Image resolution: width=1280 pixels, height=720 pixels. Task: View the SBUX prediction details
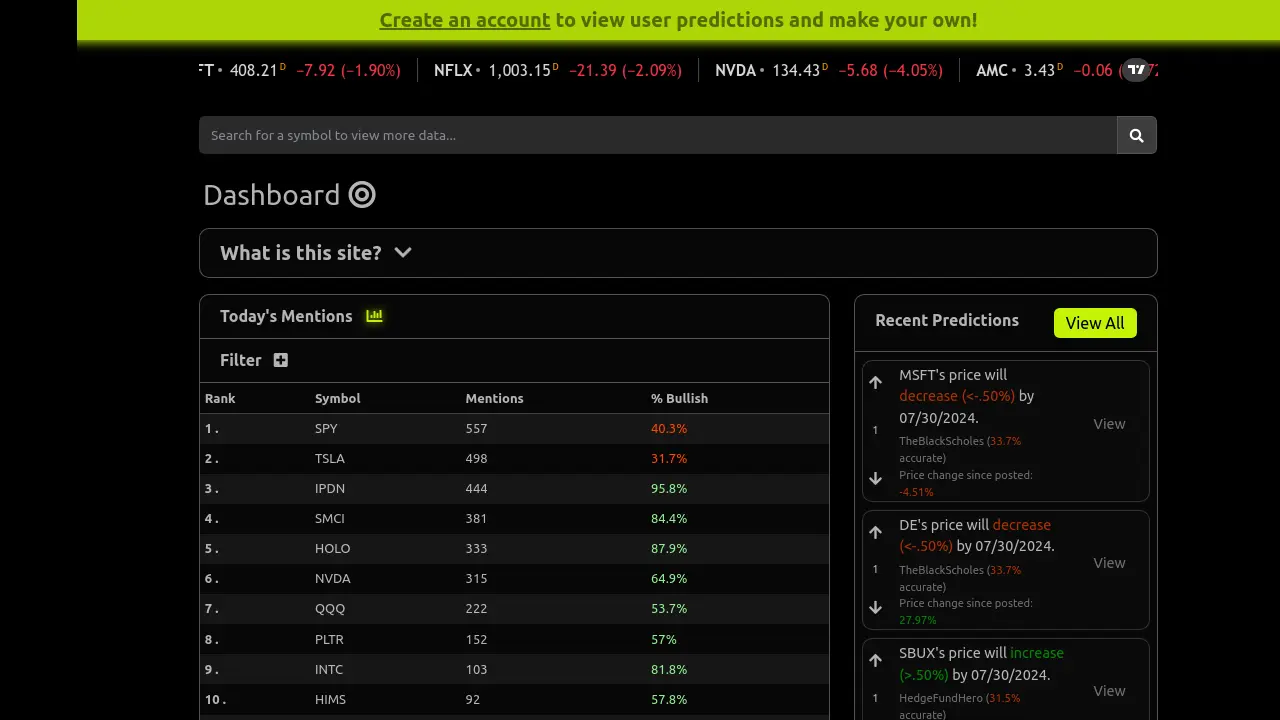[1109, 691]
